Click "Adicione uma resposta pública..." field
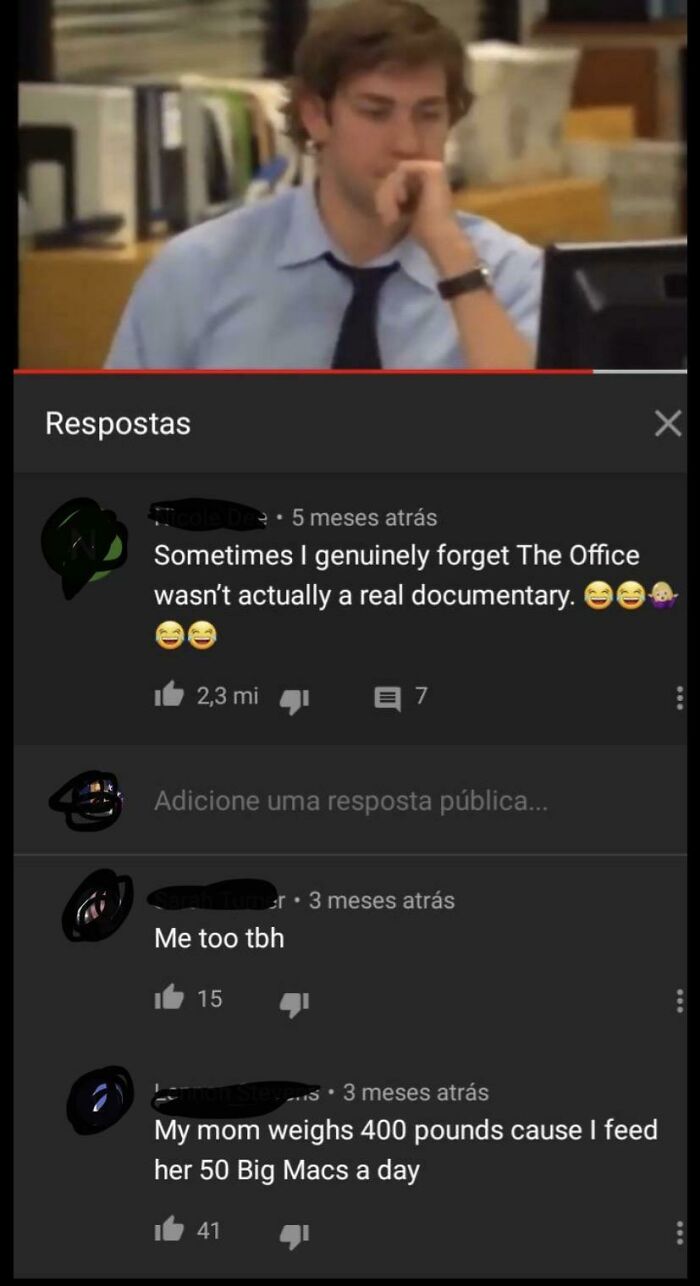Viewport: 700px width, 1286px height. pos(351,801)
